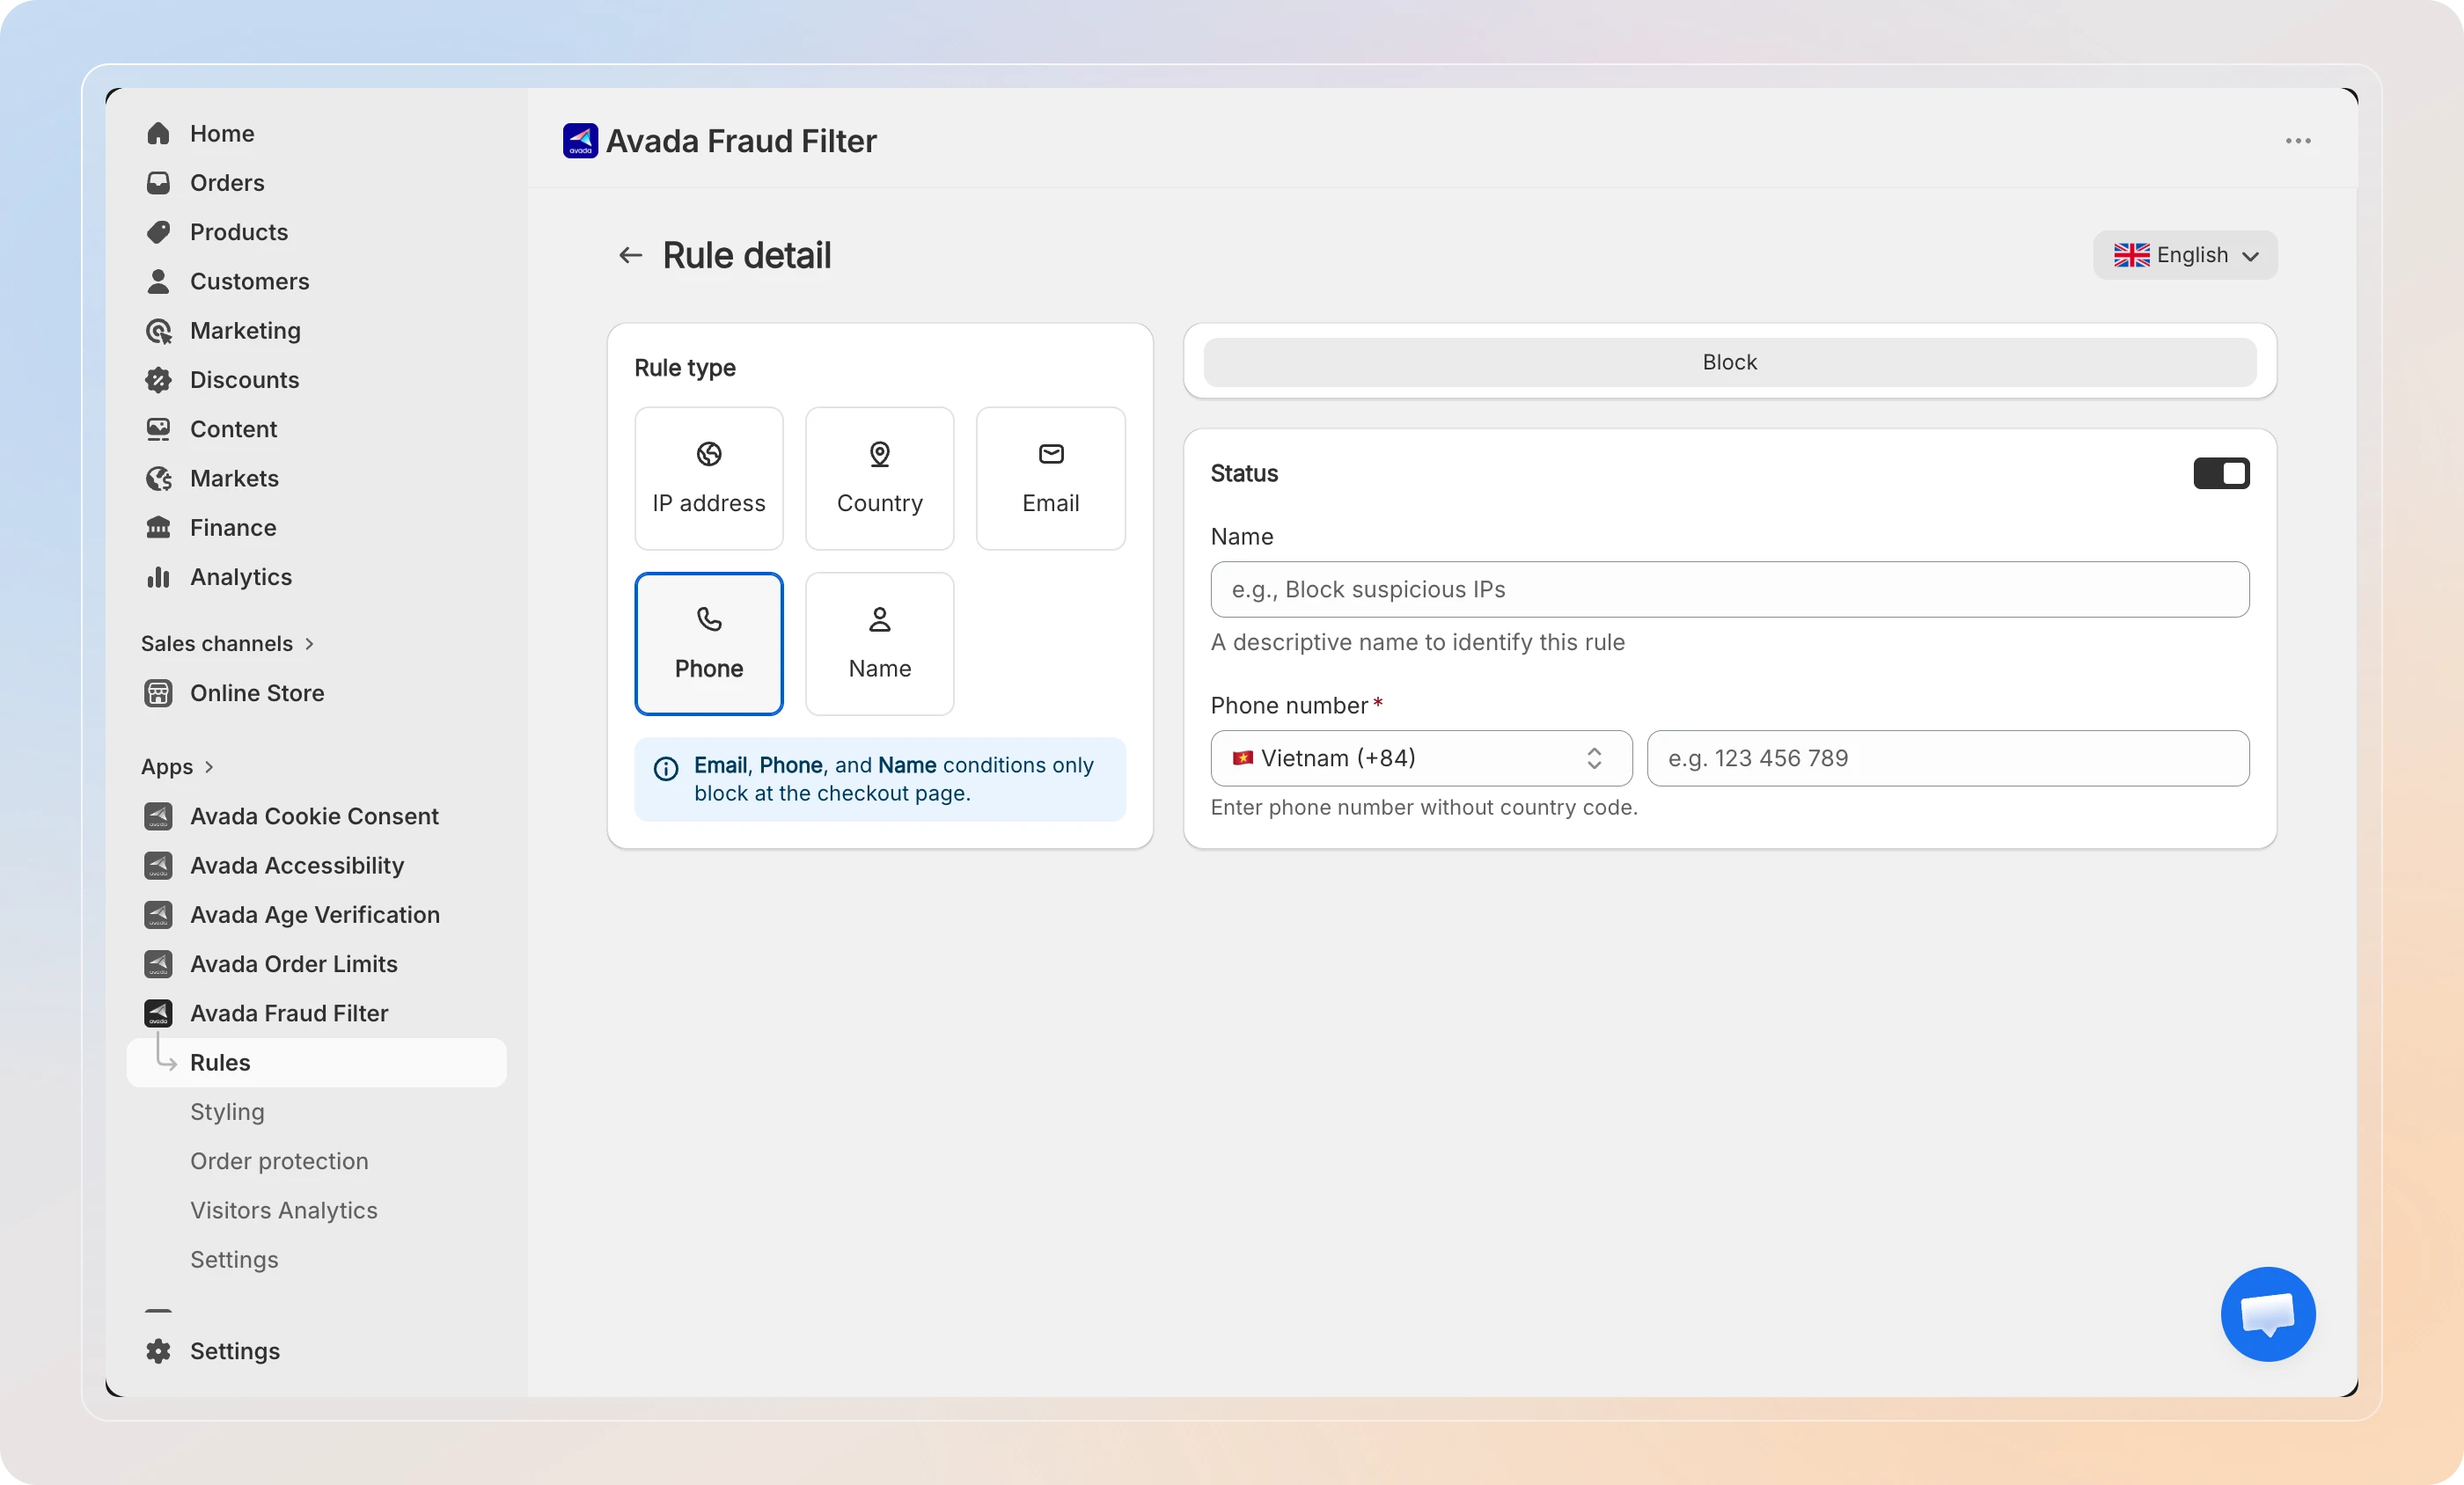This screenshot has height=1485, width=2464.
Task: Click the Block action button
Action: 1730,362
